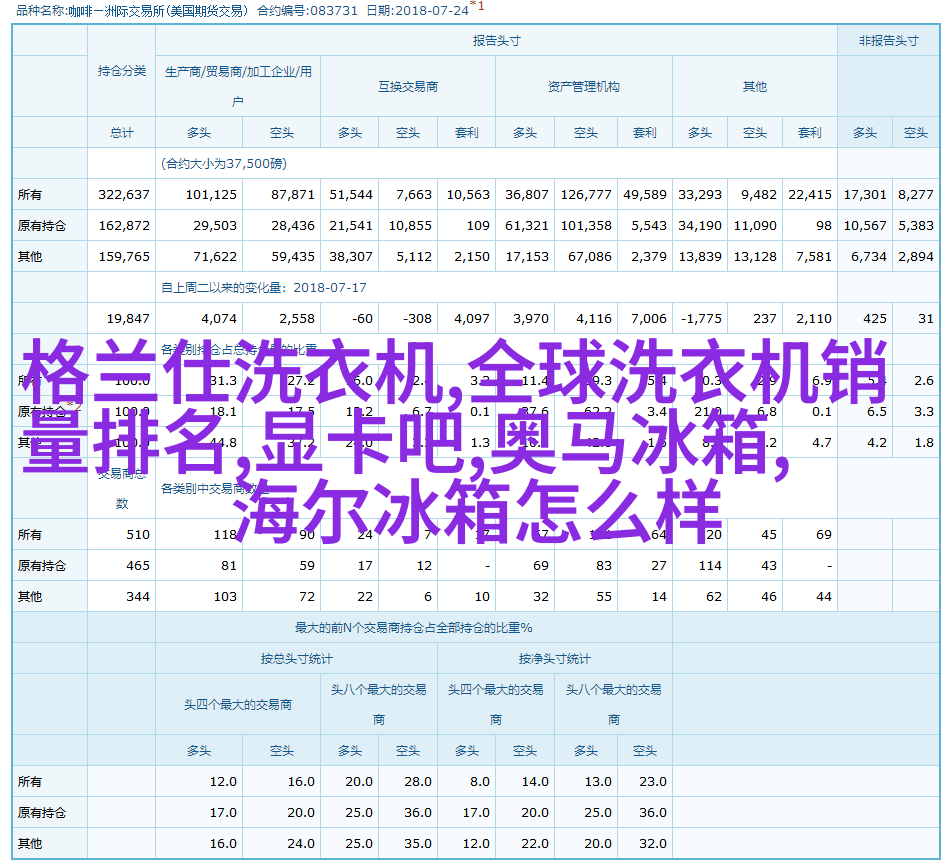Select the trader count 114
Screen dimensions: 950x867
point(710,565)
